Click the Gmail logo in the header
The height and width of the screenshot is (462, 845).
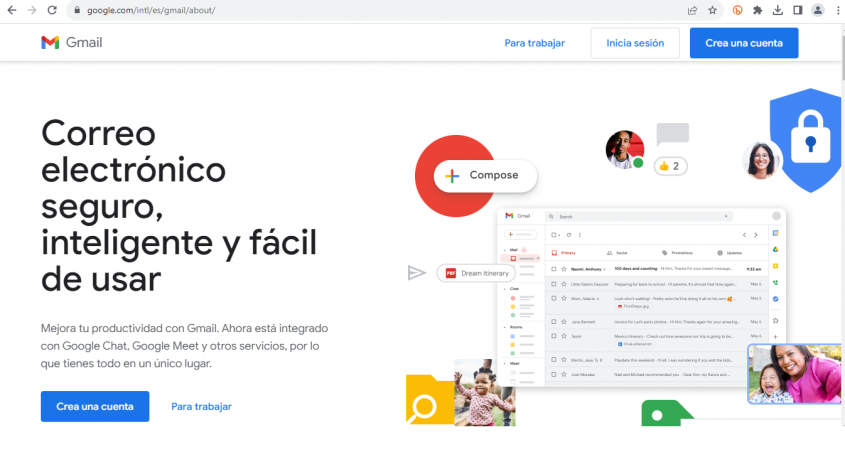pyautogui.click(x=72, y=43)
